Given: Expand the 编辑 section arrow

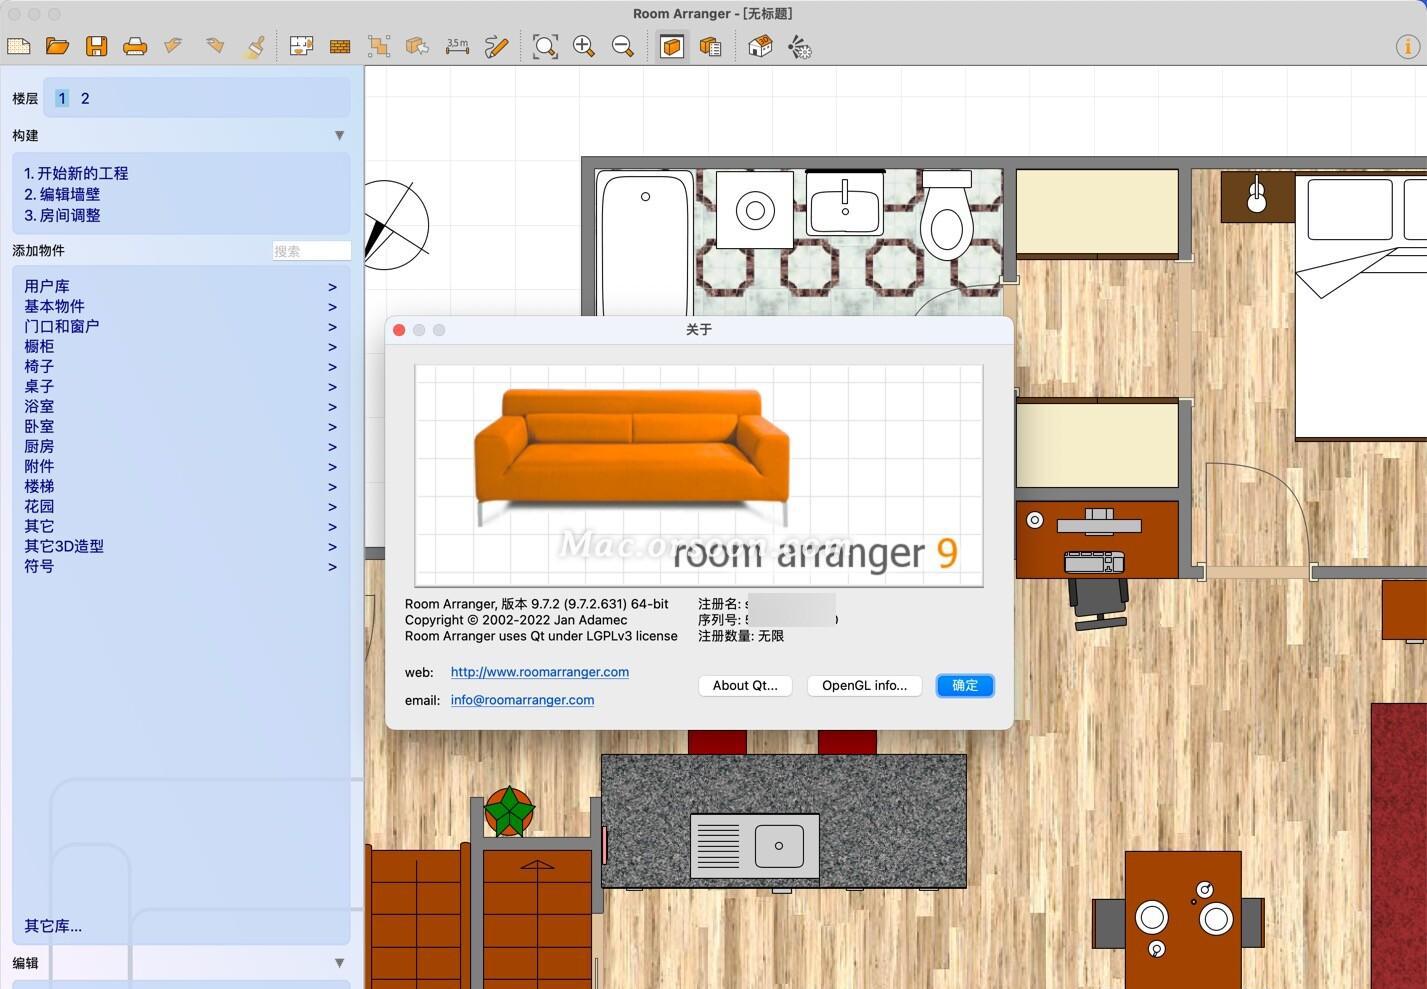Looking at the screenshot, I should click(x=339, y=963).
